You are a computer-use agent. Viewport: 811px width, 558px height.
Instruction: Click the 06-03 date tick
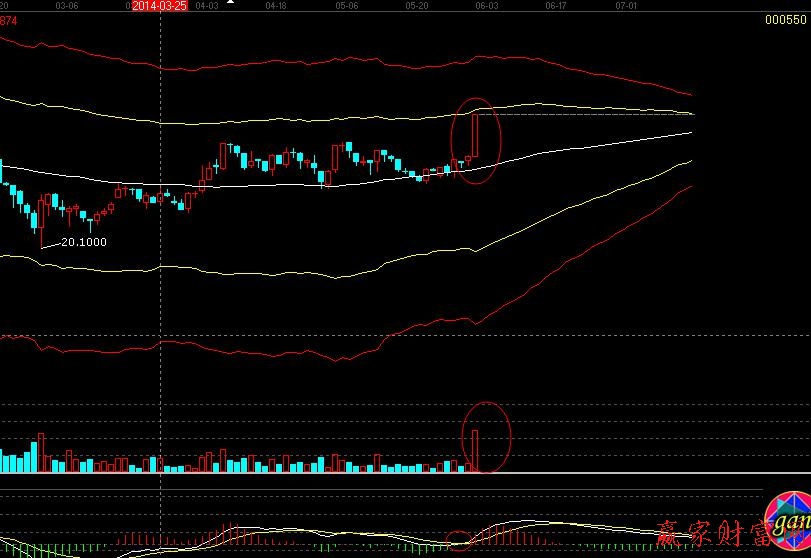pos(487,6)
